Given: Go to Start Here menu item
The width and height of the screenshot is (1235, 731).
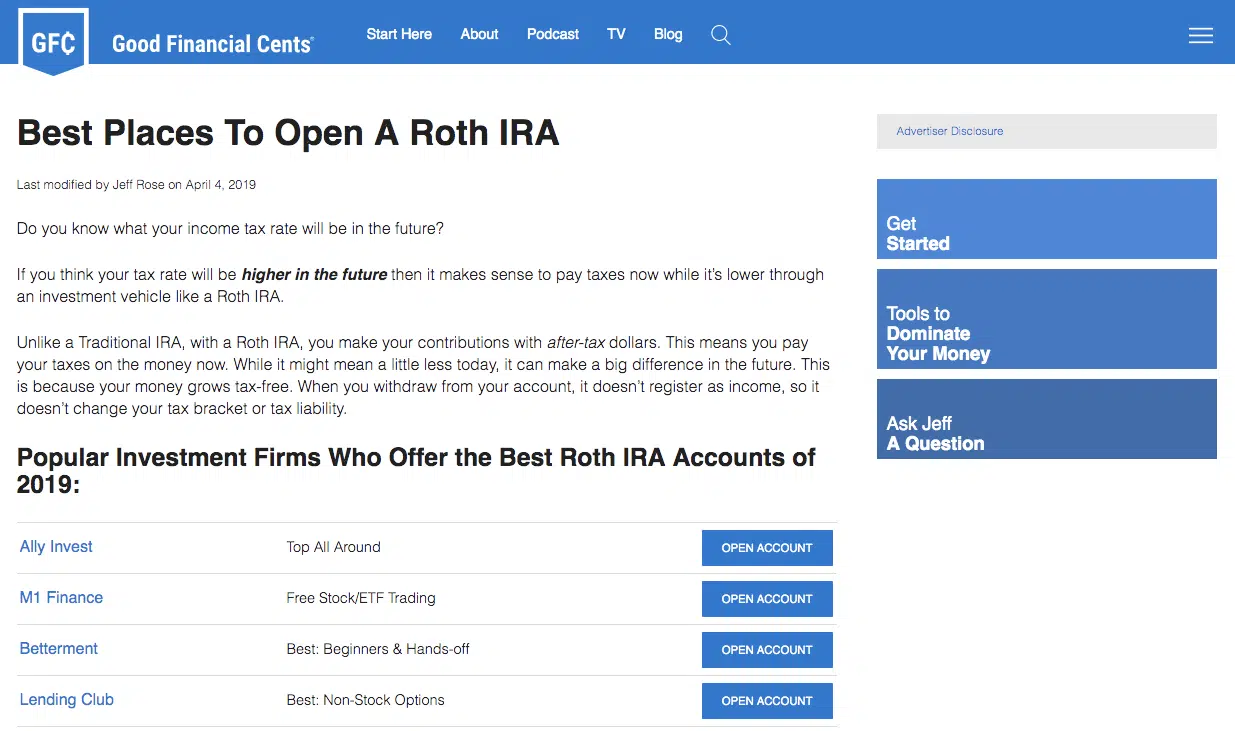Looking at the screenshot, I should point(399,34).
